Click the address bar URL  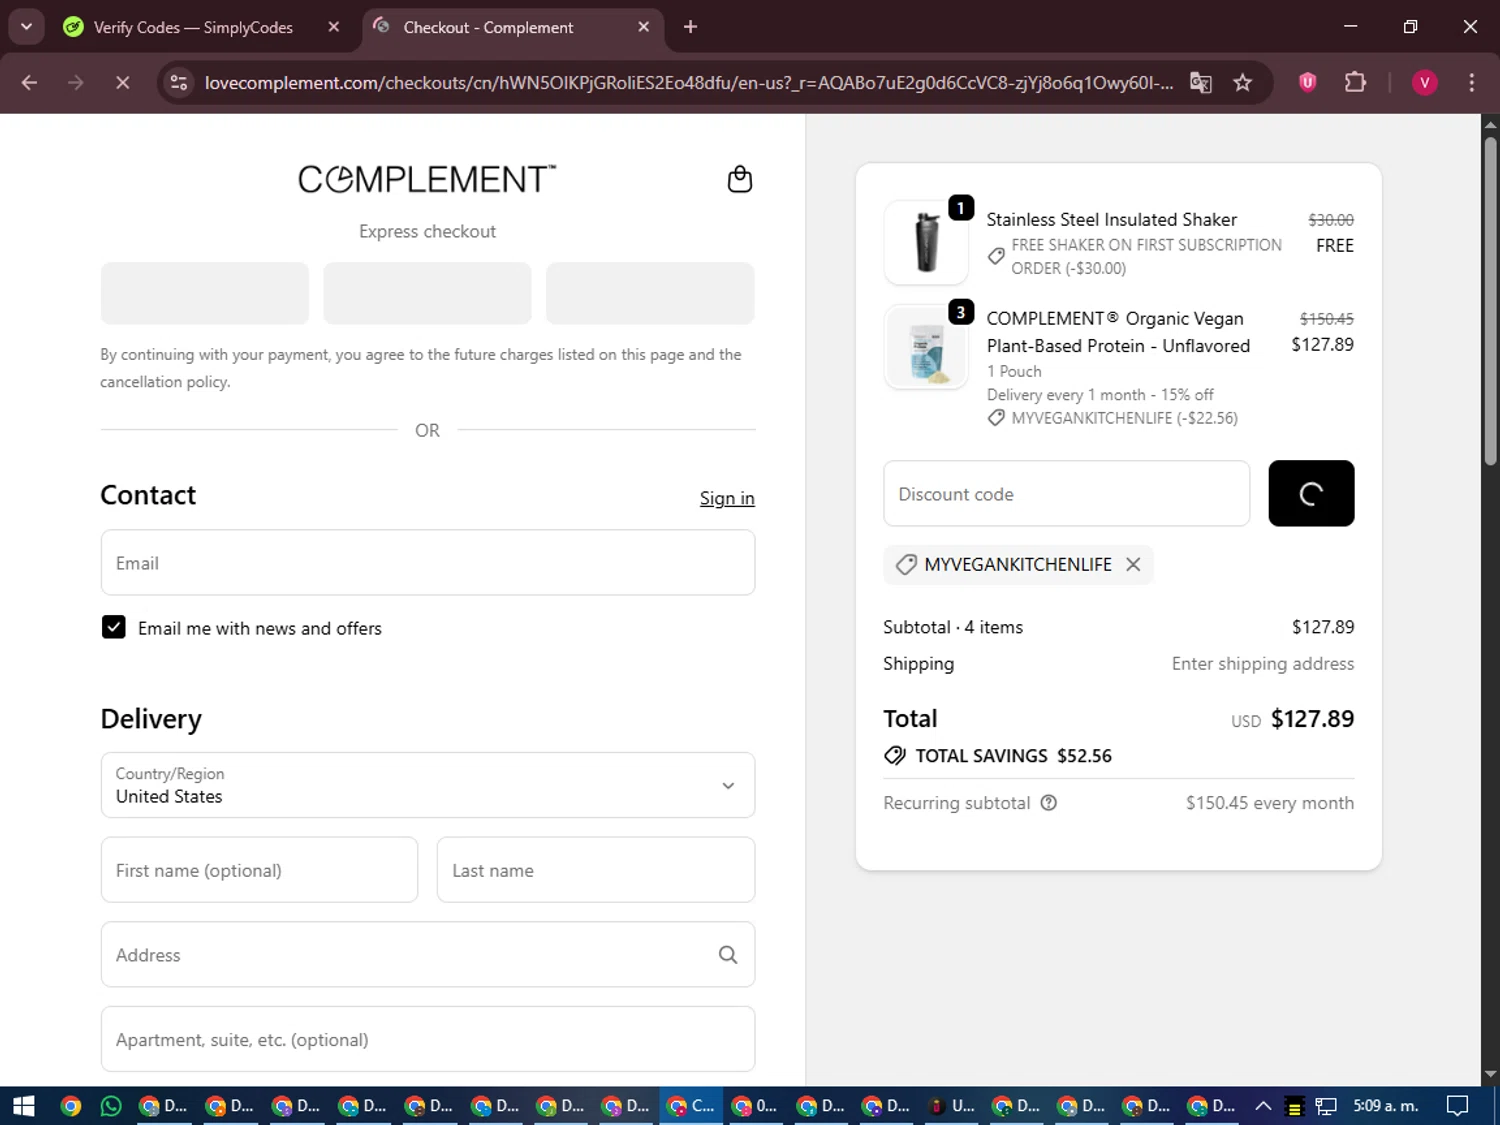688,83
